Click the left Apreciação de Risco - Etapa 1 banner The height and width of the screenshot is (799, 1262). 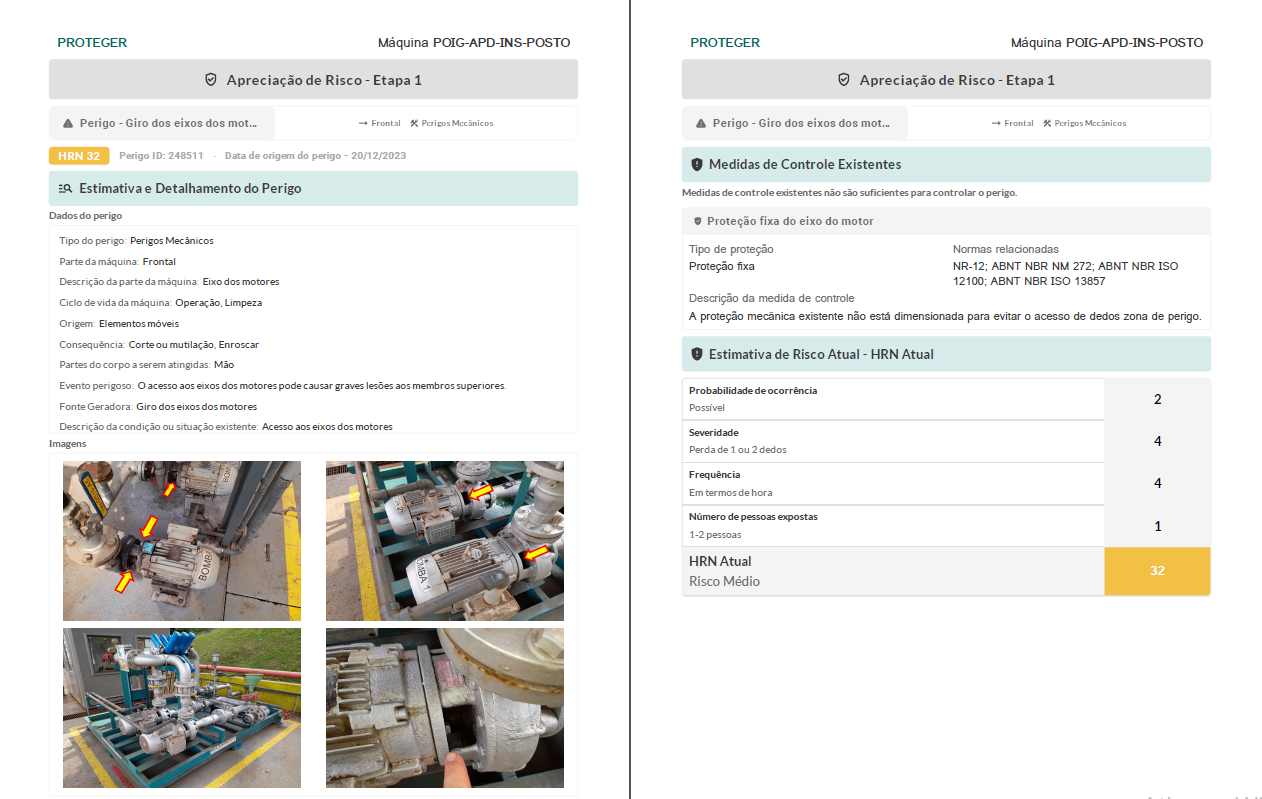(313, 80)
